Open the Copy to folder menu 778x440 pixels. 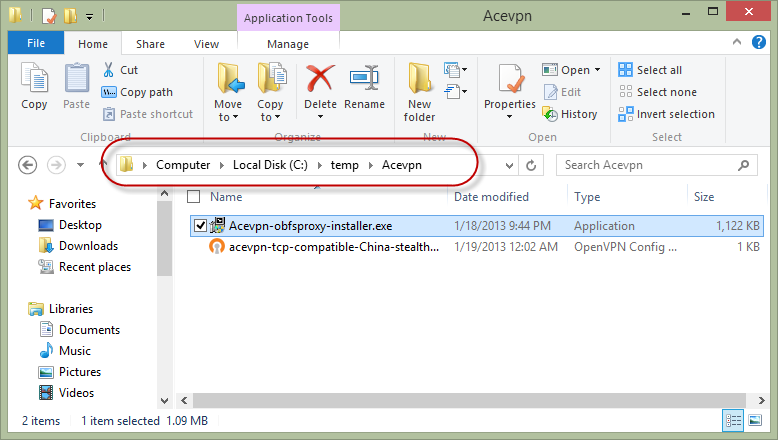[270, 92]
